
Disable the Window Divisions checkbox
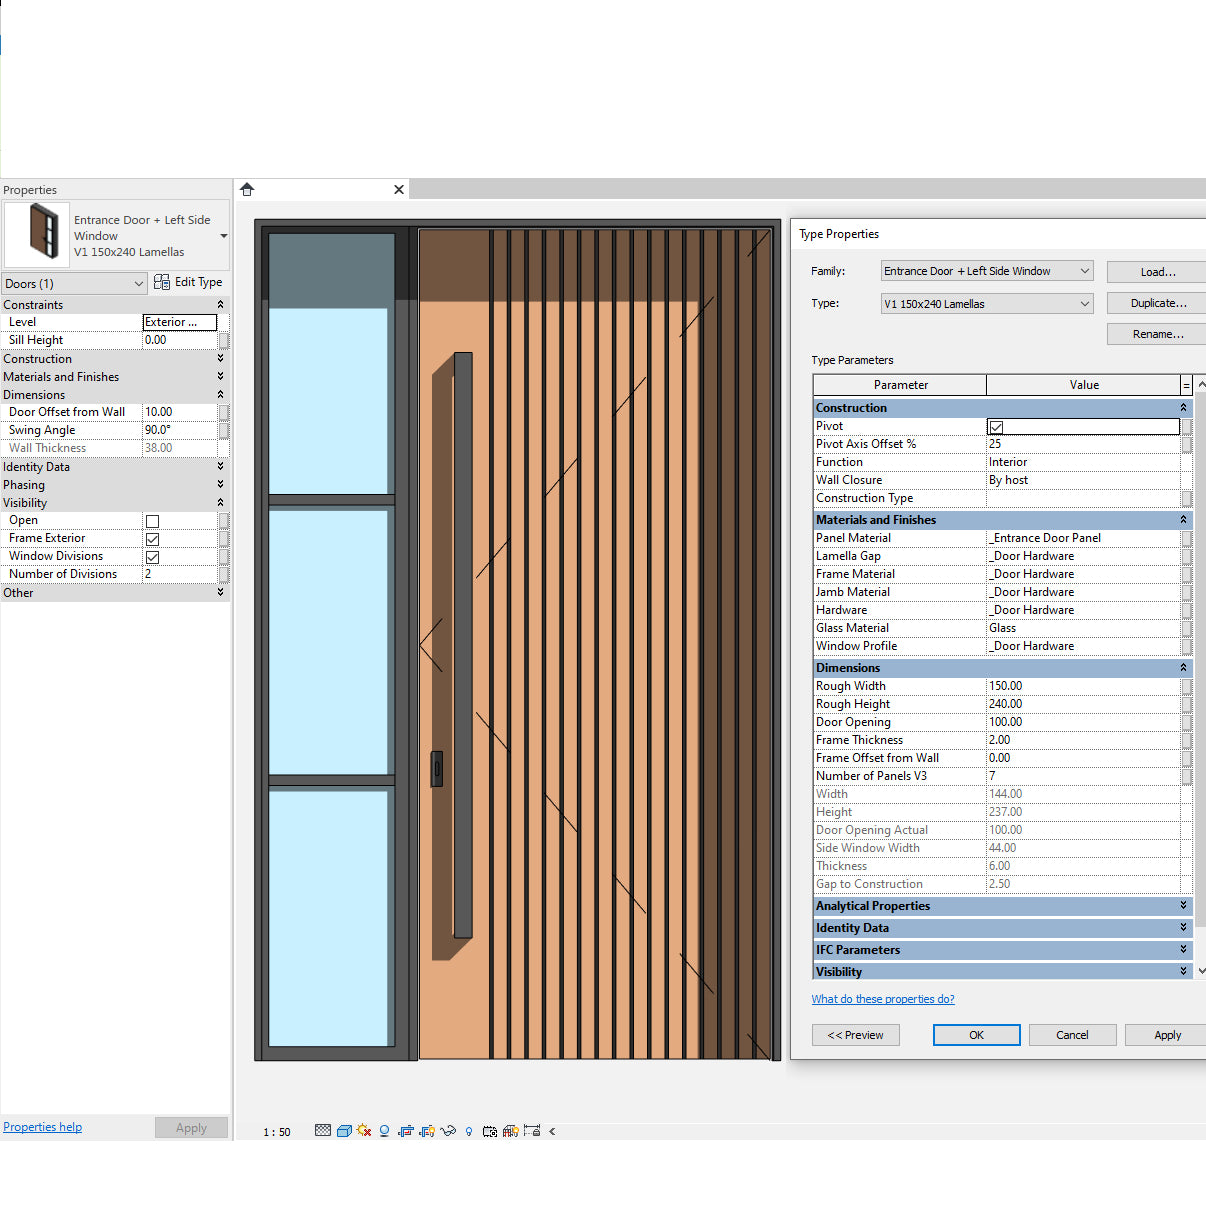(x=152, y=556)
